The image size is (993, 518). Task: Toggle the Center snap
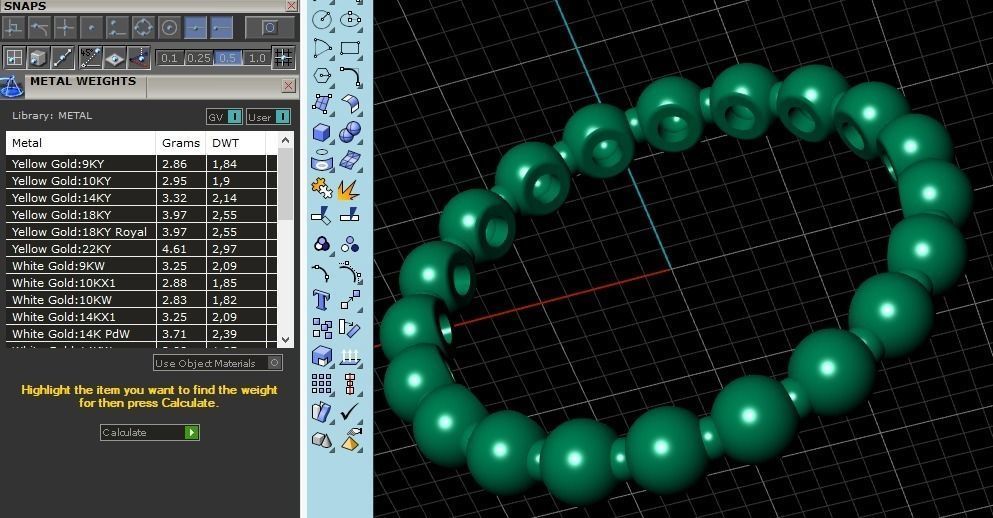[x=169, y=28]
